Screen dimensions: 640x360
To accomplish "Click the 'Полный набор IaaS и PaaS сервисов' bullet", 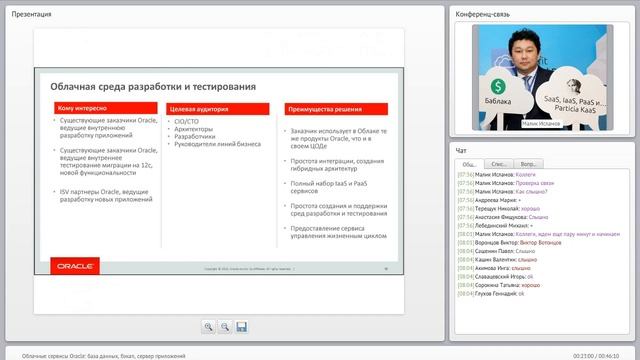I will [329, 187].
